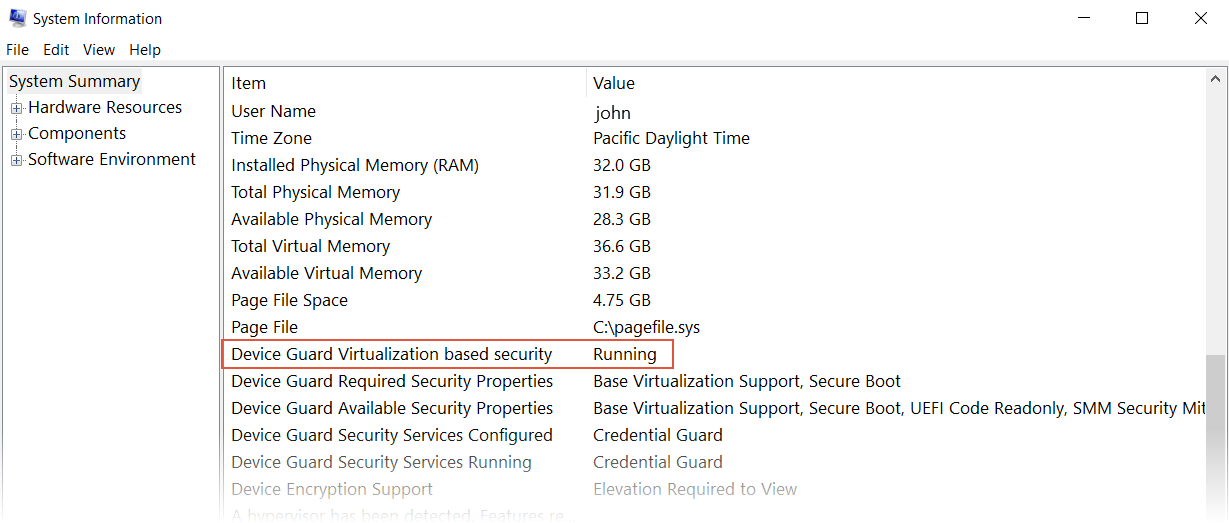This screenshot has height=523, width=1229.
Task: Click the Time Zone row
Action: 272,138
